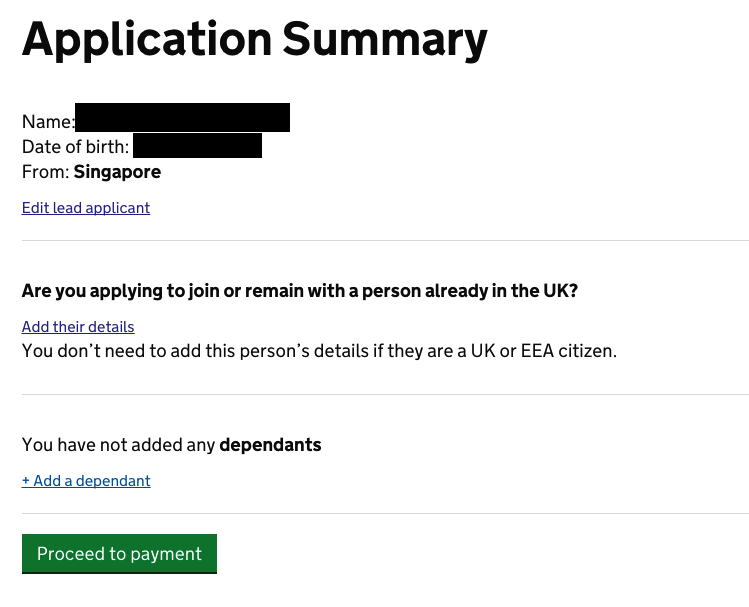Click the plus sign before "Add a dependant"
Viewport: 749px width, 607px height.
click(x=26, y=481)
